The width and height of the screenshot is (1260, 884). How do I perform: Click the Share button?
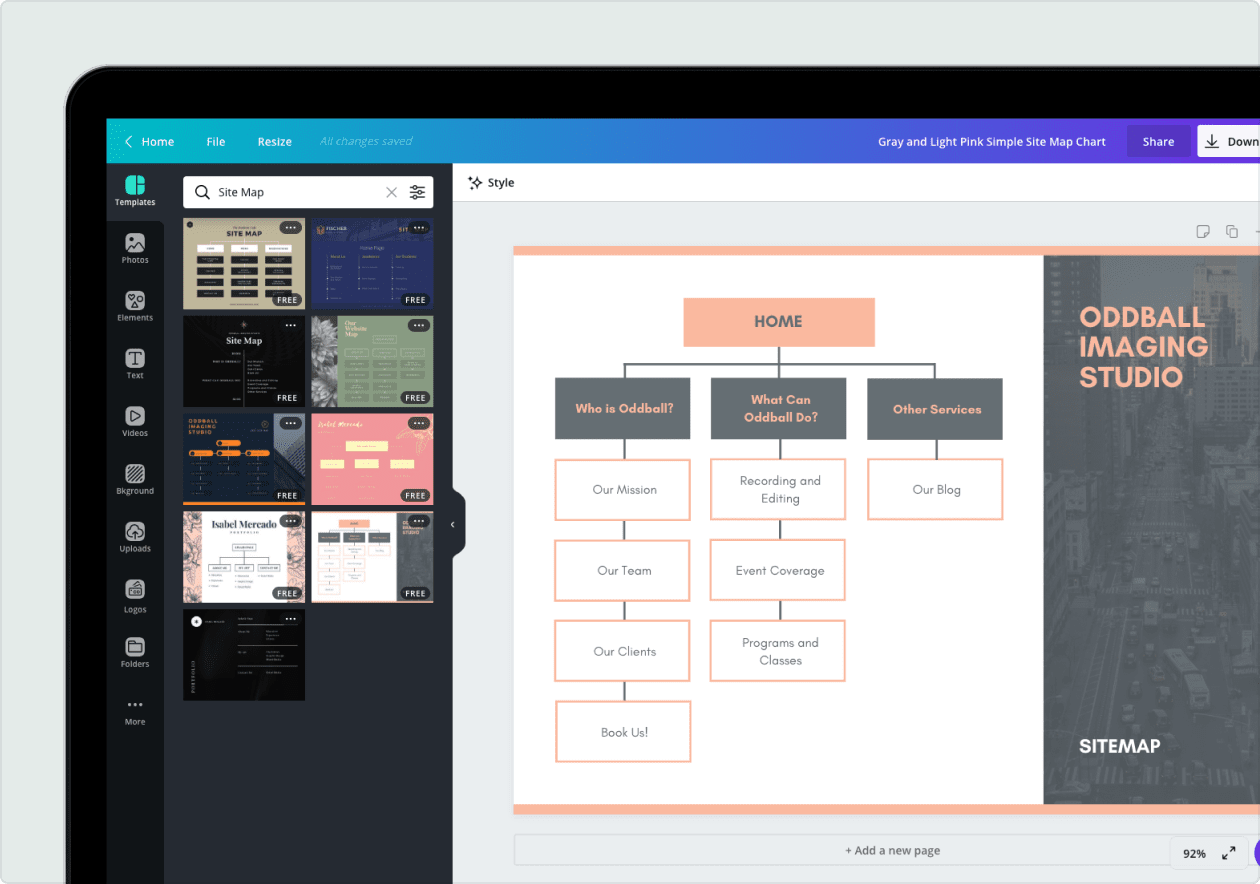point(1158,141)
